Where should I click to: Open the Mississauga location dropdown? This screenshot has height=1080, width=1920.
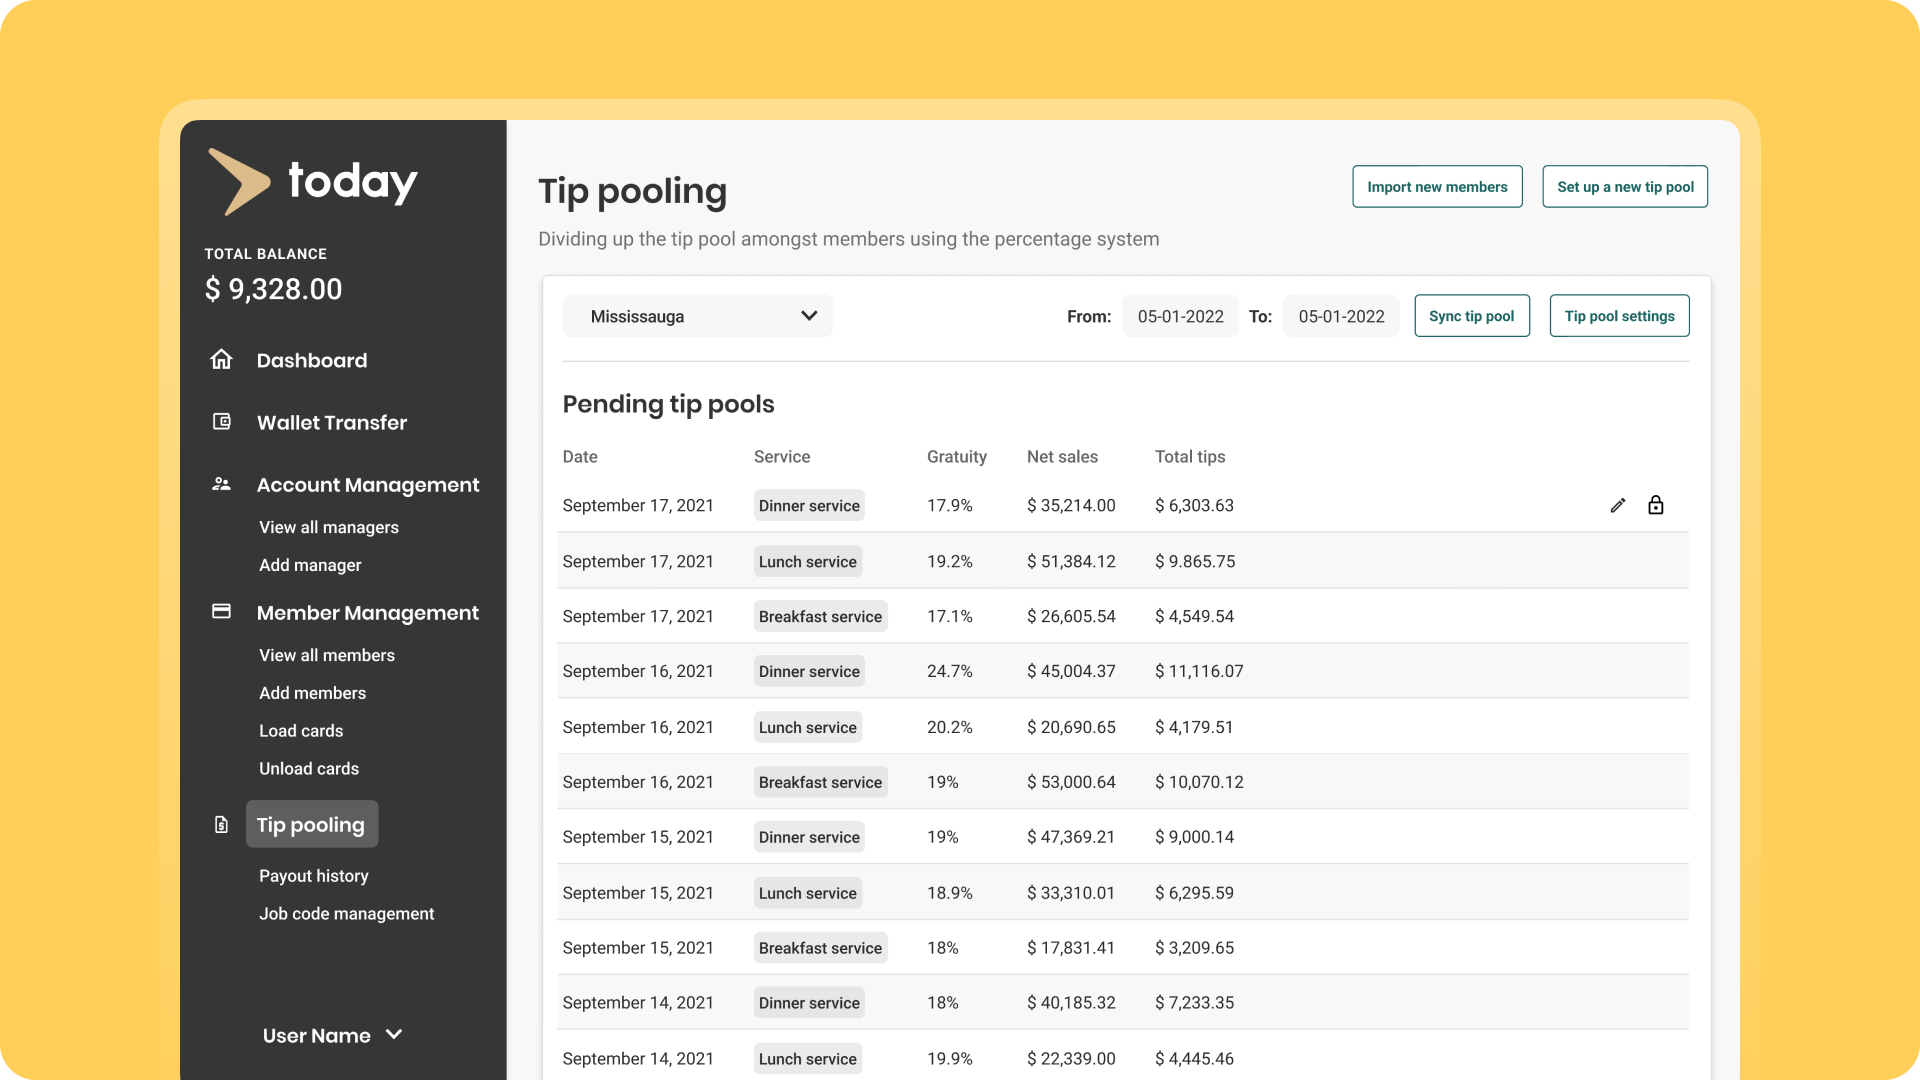click(x=698, y=316)
